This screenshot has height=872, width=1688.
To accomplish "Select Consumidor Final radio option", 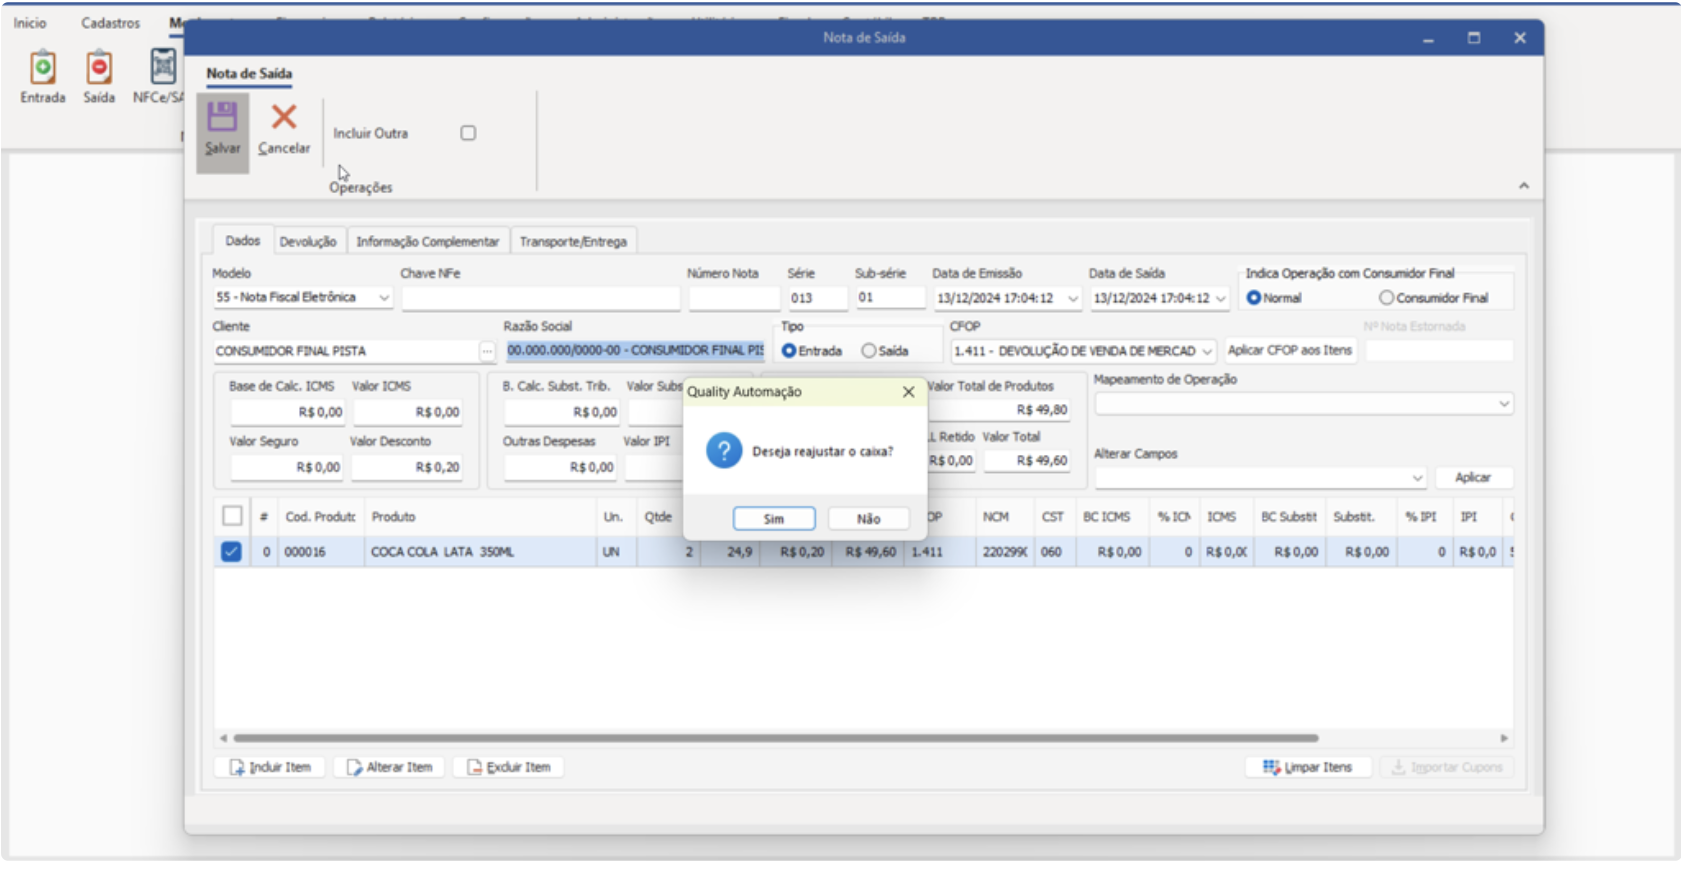I will (x=1386, y=298).
